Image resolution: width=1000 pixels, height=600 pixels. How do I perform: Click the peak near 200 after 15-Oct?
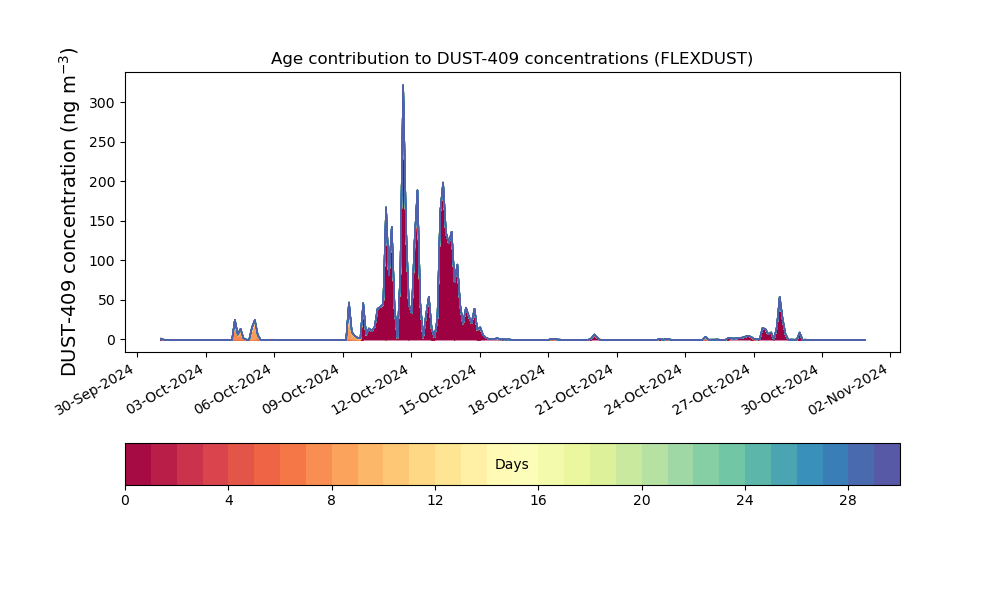[x=443, y=186]
